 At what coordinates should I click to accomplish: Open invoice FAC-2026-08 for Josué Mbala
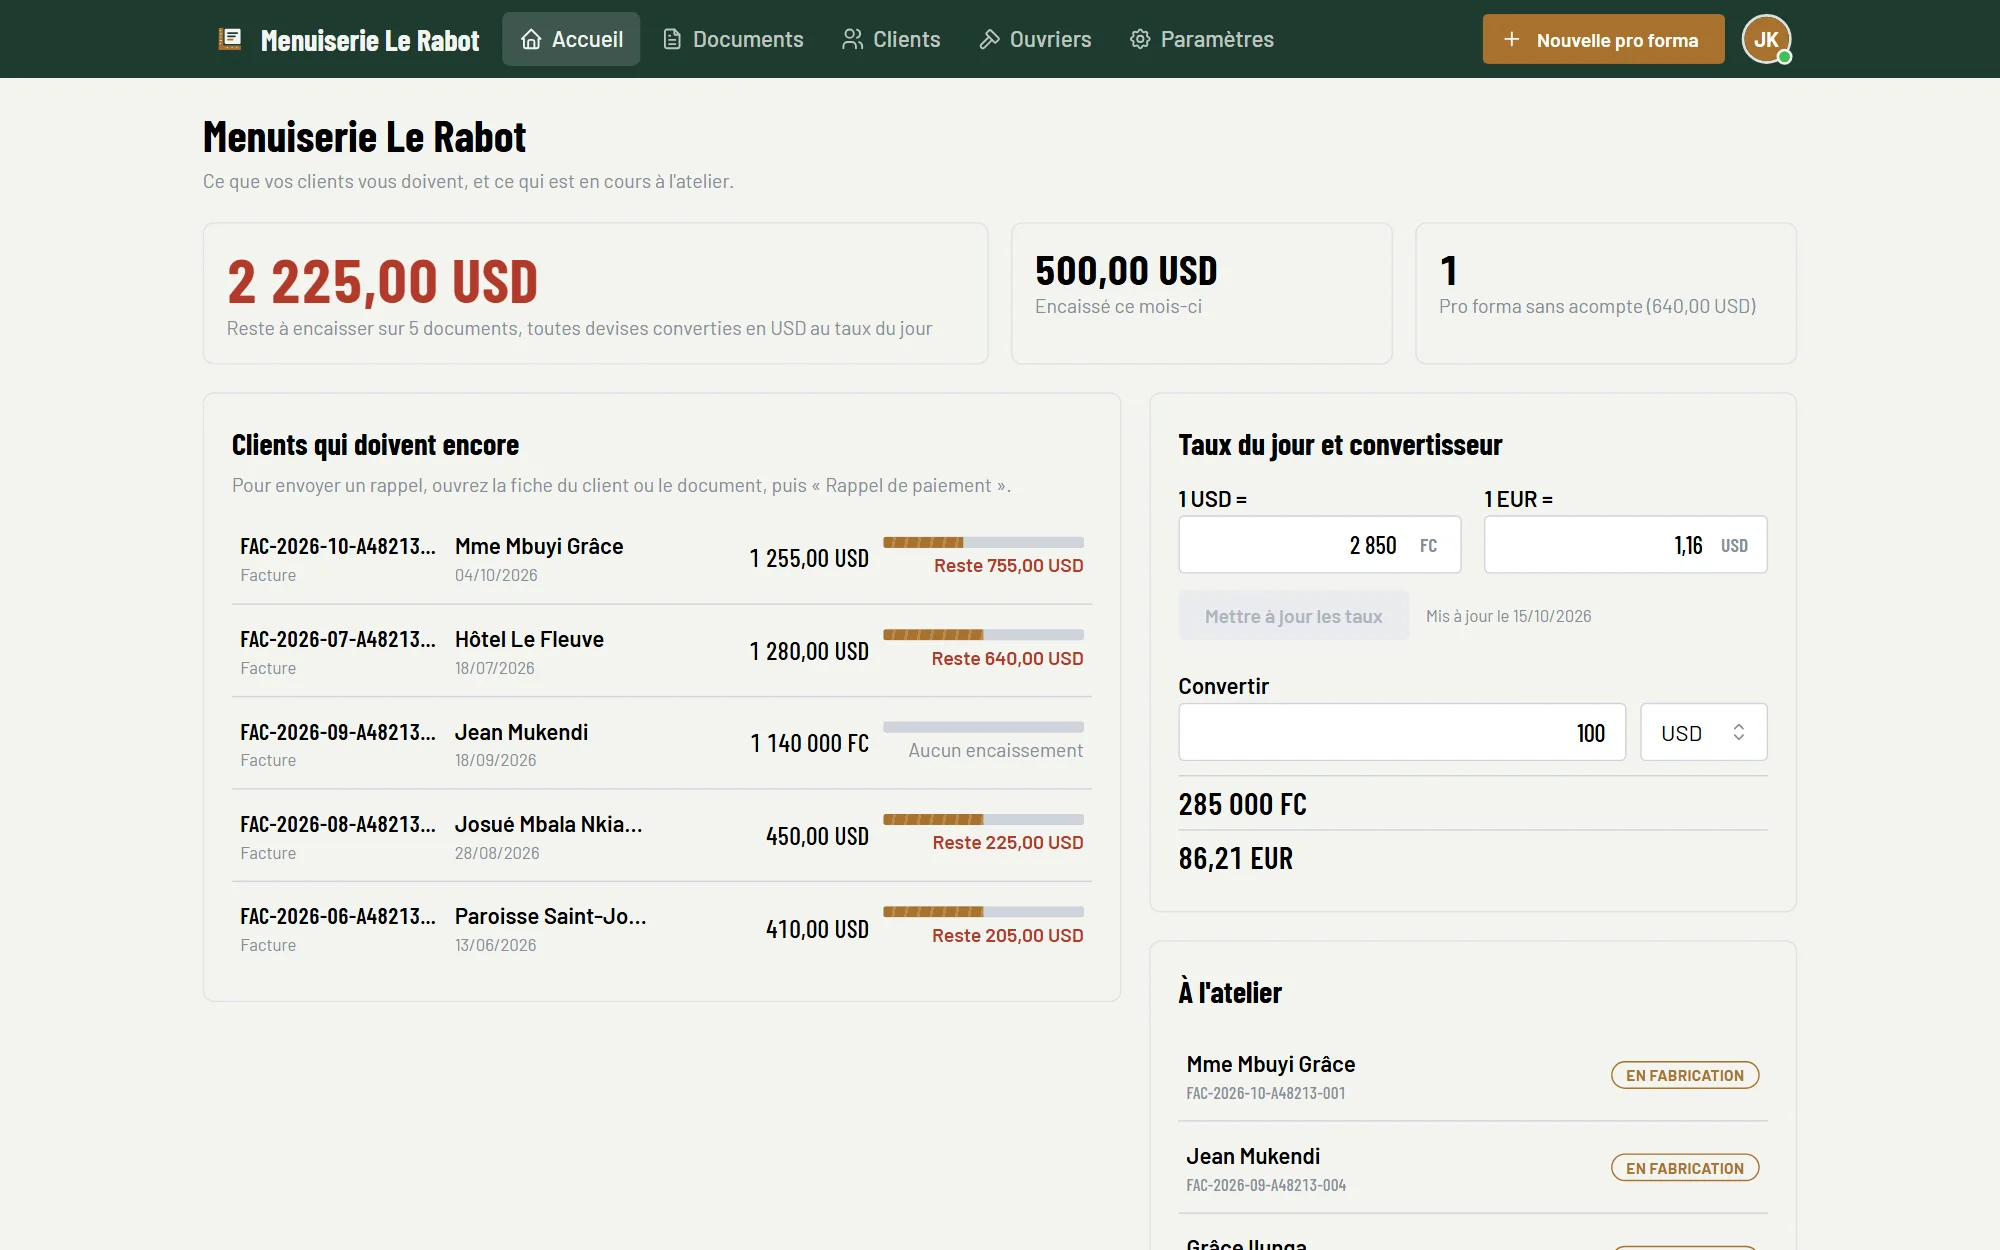662,836
